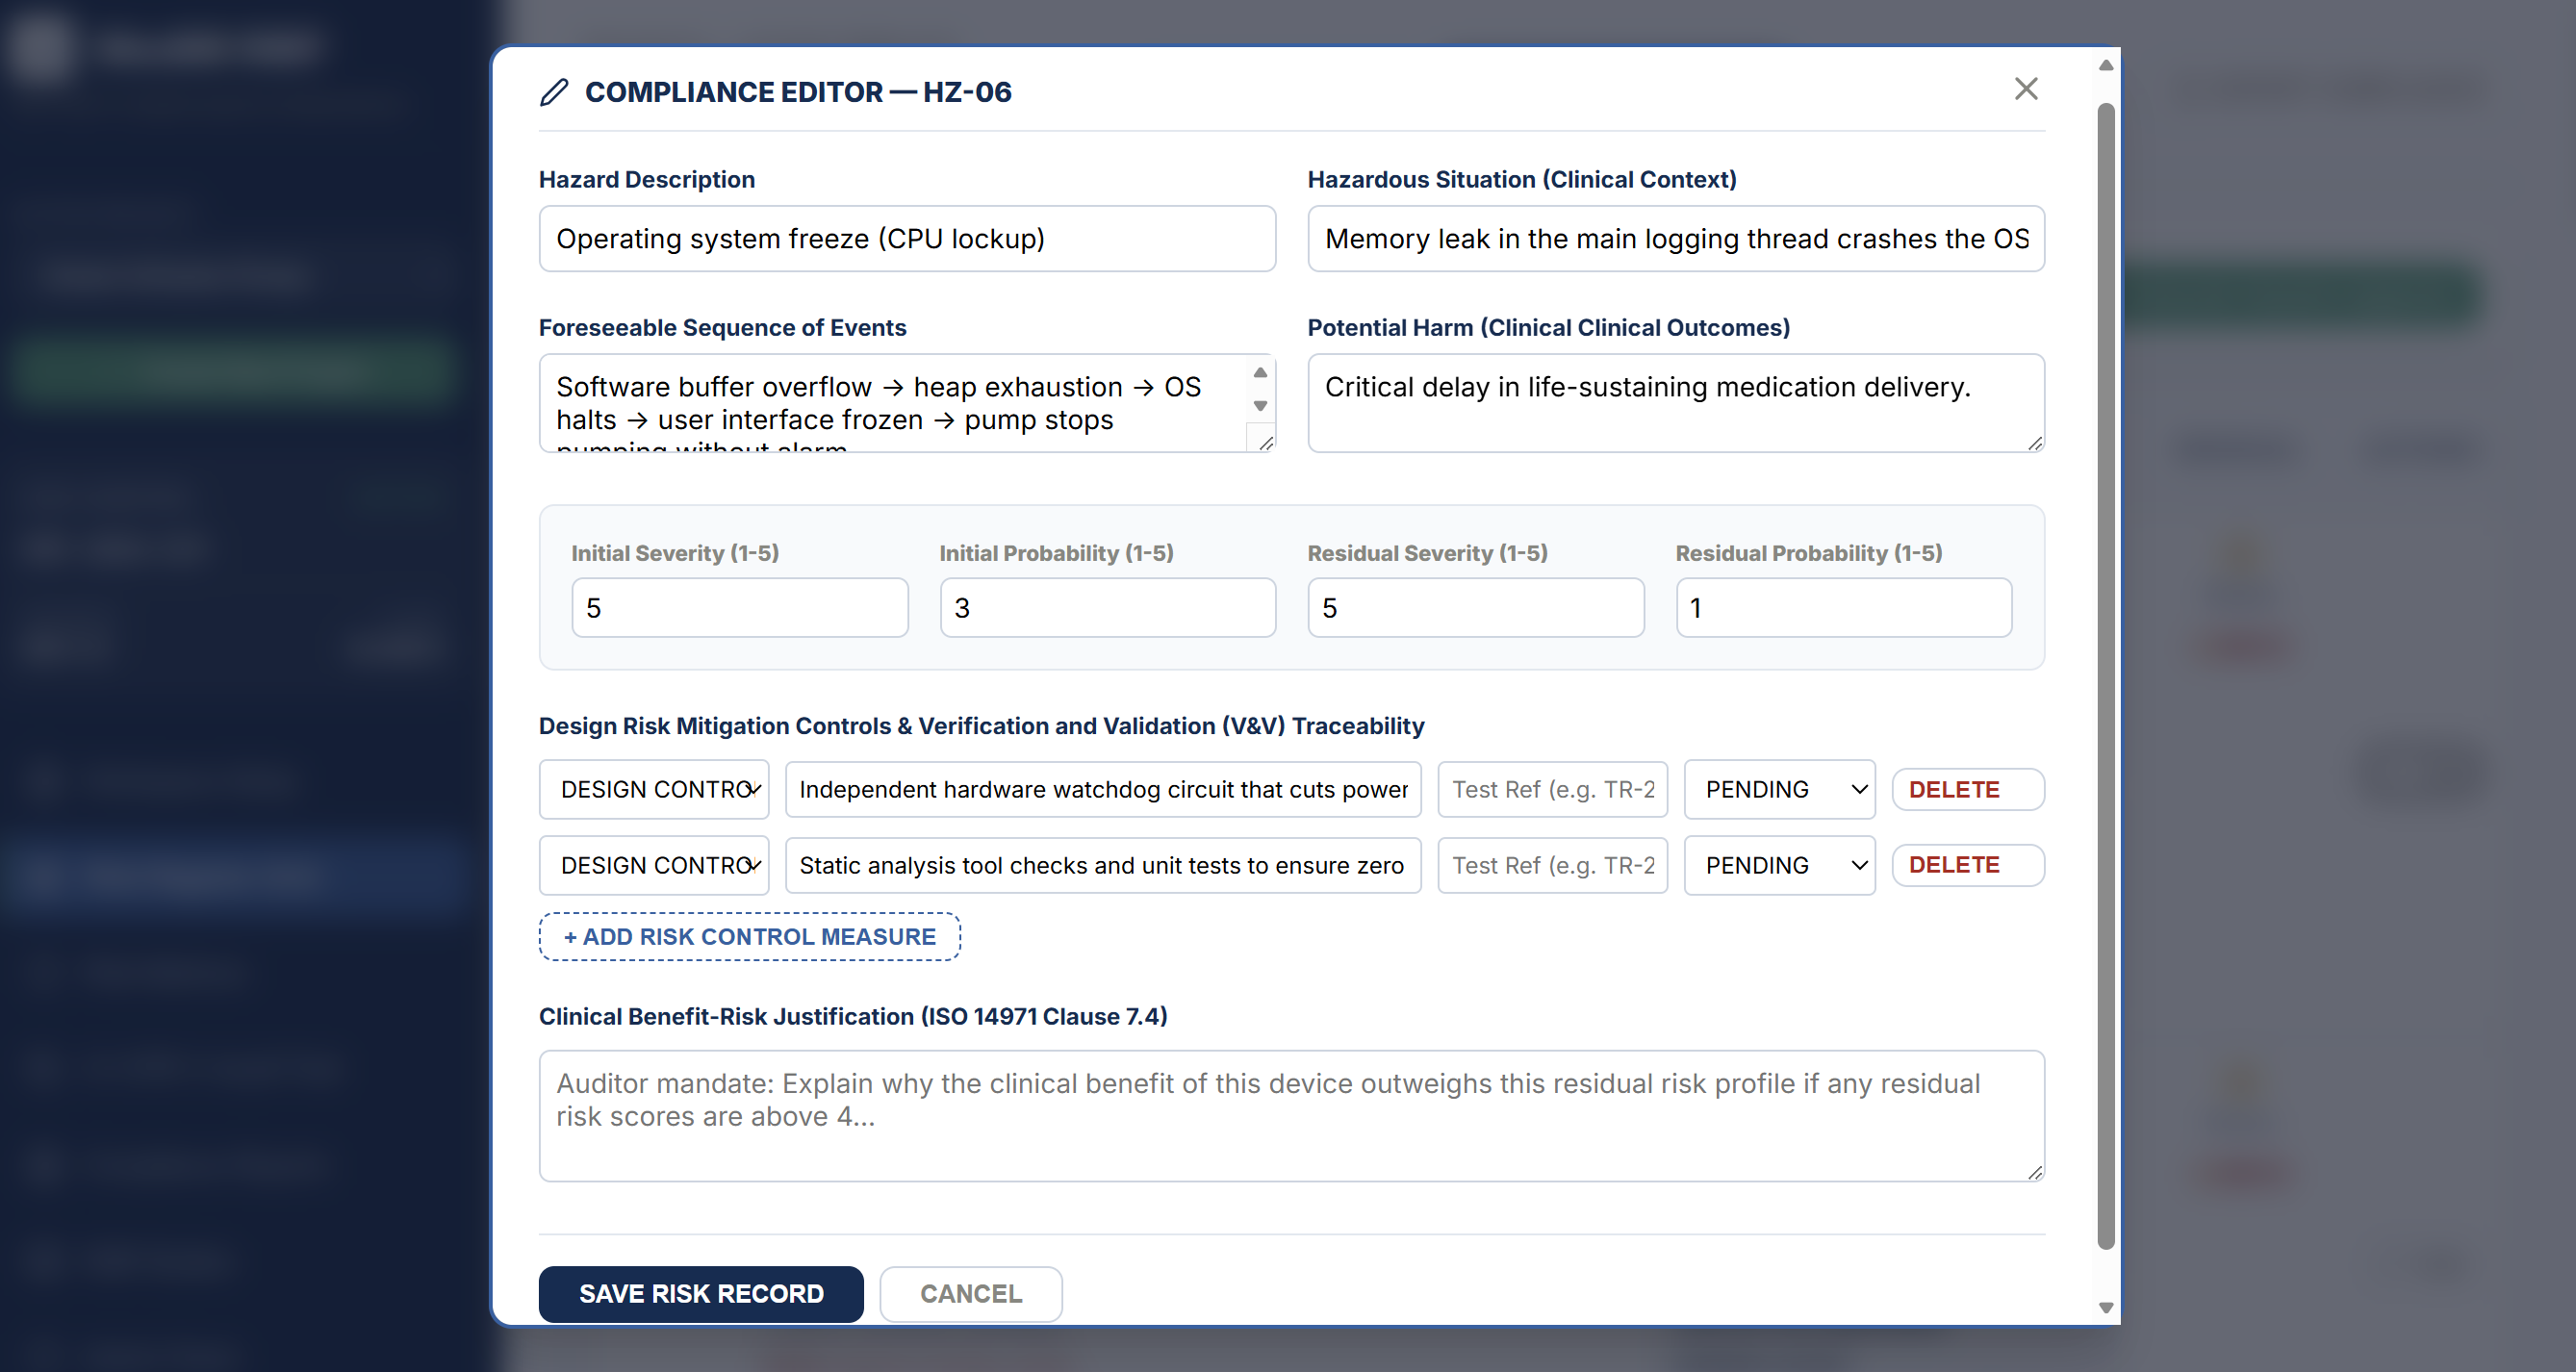Image resolution: width=2576 pixels, height=1372 pixels.
Task: Edit the hardware watchdog control description
Action: coord(1103,790)
